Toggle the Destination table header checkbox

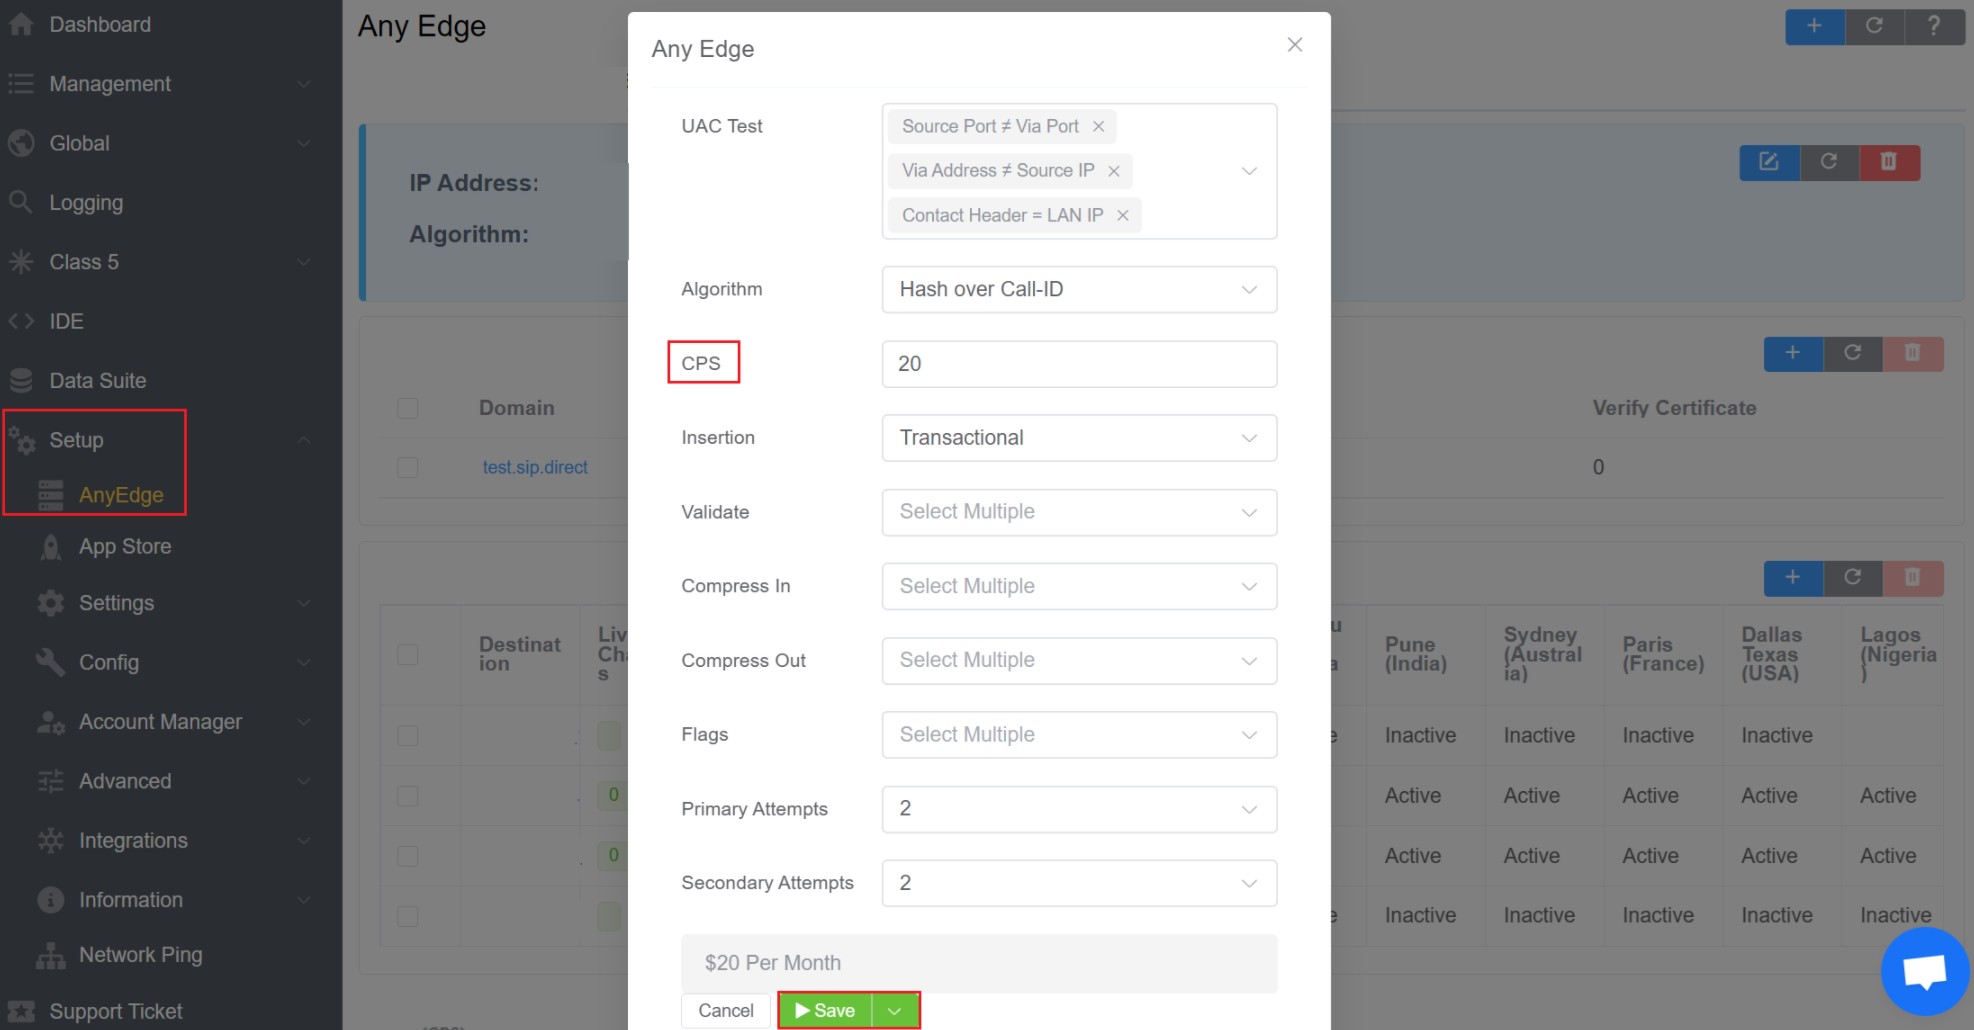coord(408,655)
